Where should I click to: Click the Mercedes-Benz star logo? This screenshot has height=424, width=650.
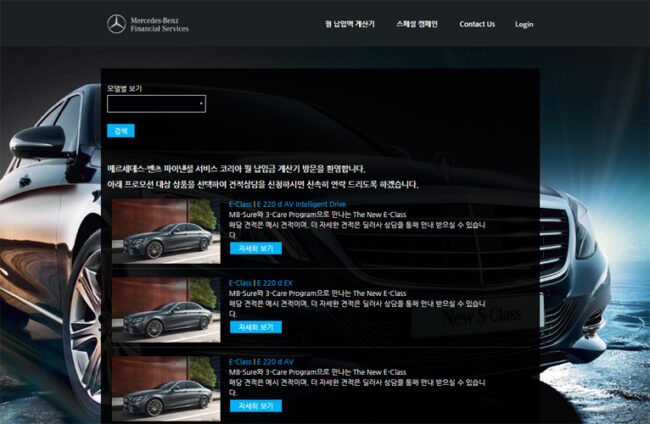[117, 23]
